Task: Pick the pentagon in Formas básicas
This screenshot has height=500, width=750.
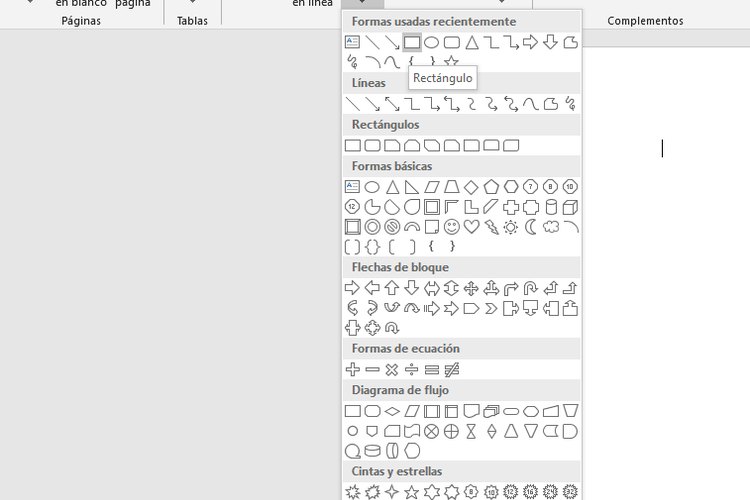Action: coord(491,187)
